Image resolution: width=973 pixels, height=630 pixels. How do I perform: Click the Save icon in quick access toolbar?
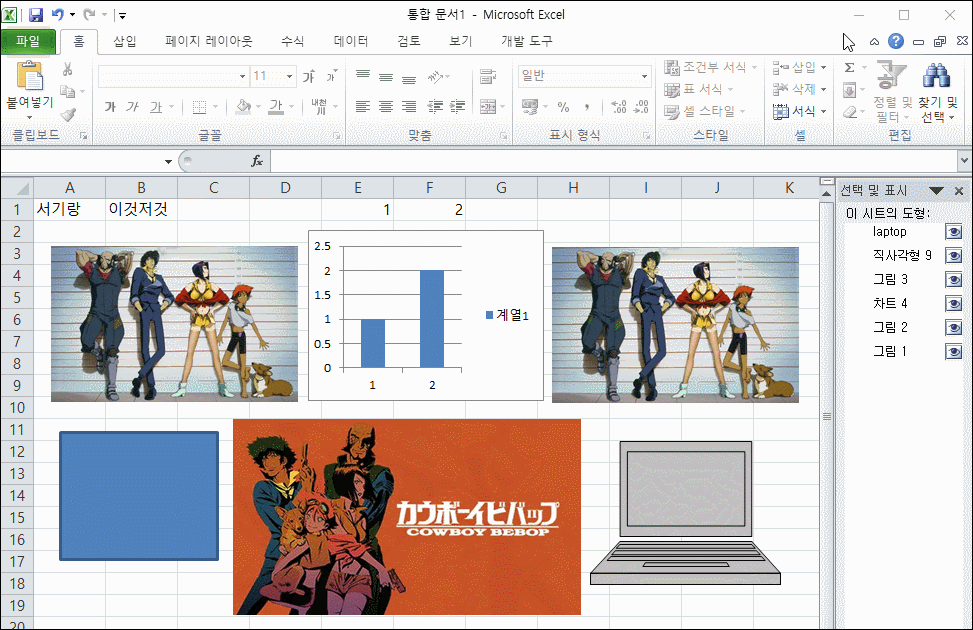(x=36, y=14)
